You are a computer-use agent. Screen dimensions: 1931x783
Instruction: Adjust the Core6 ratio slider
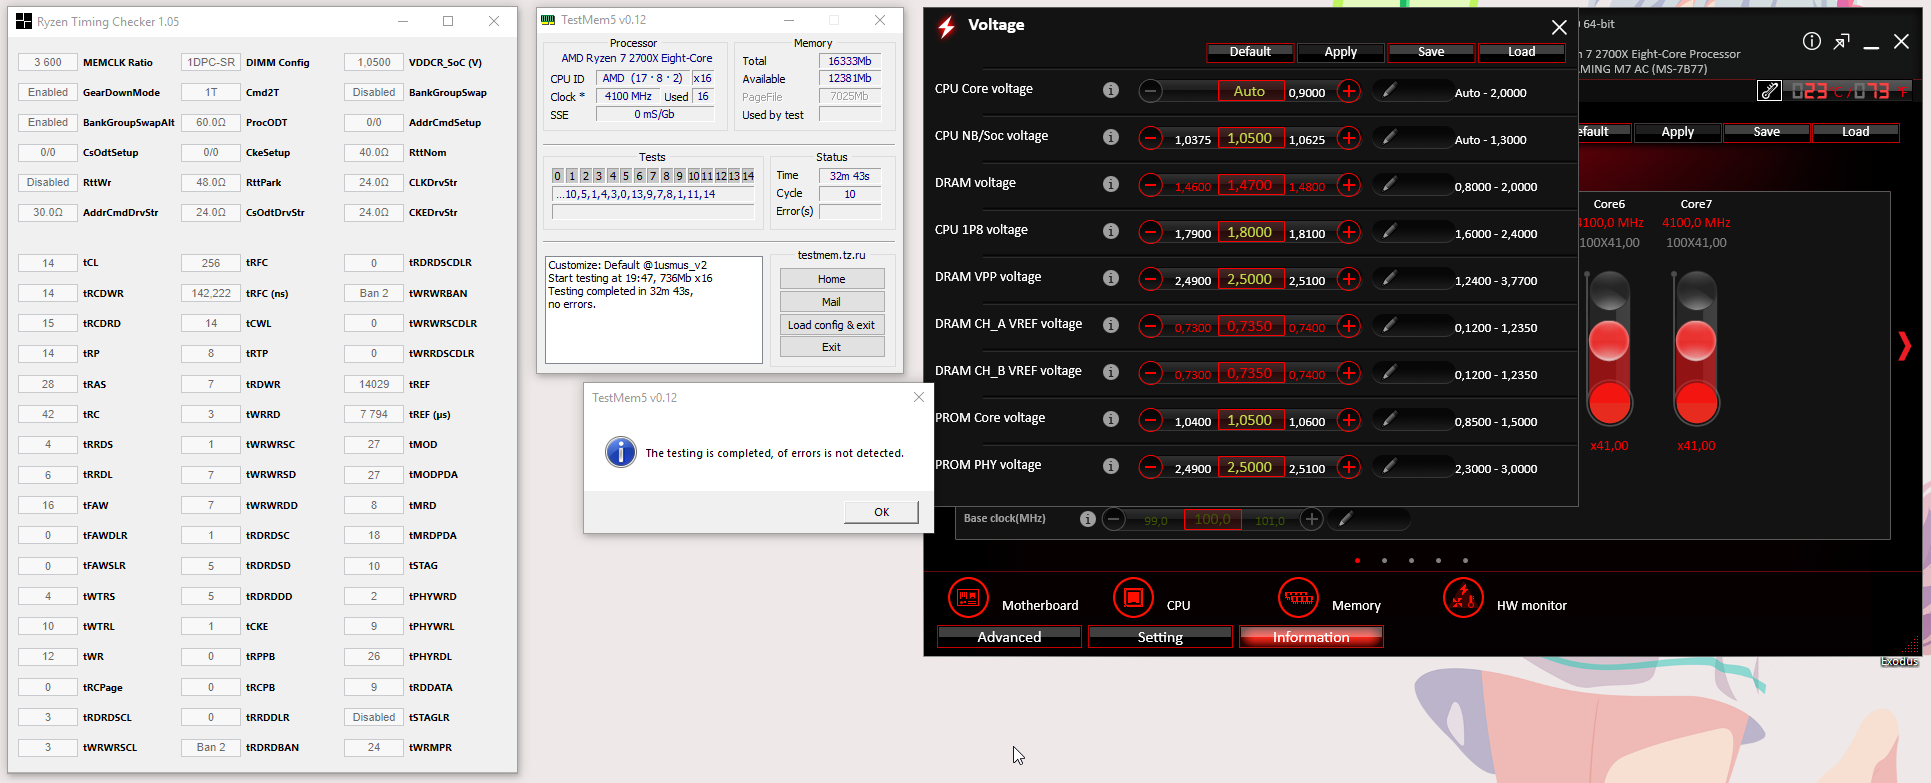click(x=1609, y=342)
